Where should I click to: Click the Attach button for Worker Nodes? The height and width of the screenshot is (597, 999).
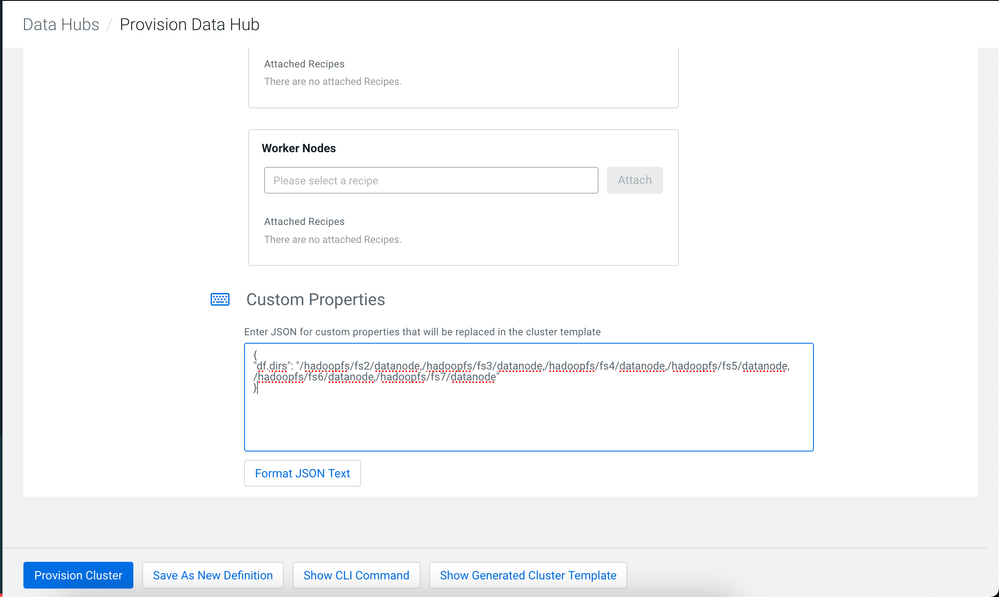coord(634,180)
